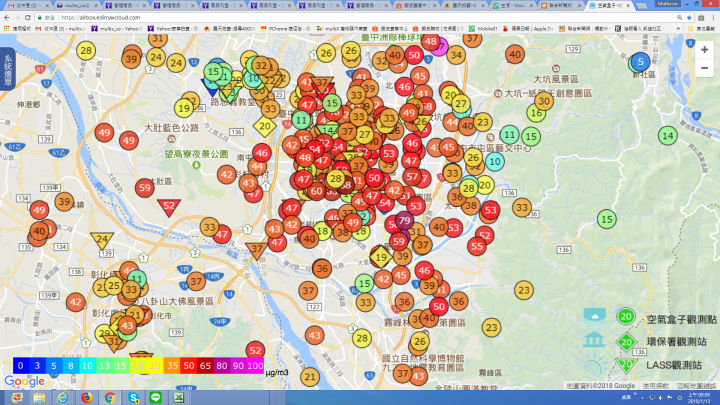Open the yellow triangle 24 LASS marker
This screenshot has height=405, width=720.
point(102,240)
